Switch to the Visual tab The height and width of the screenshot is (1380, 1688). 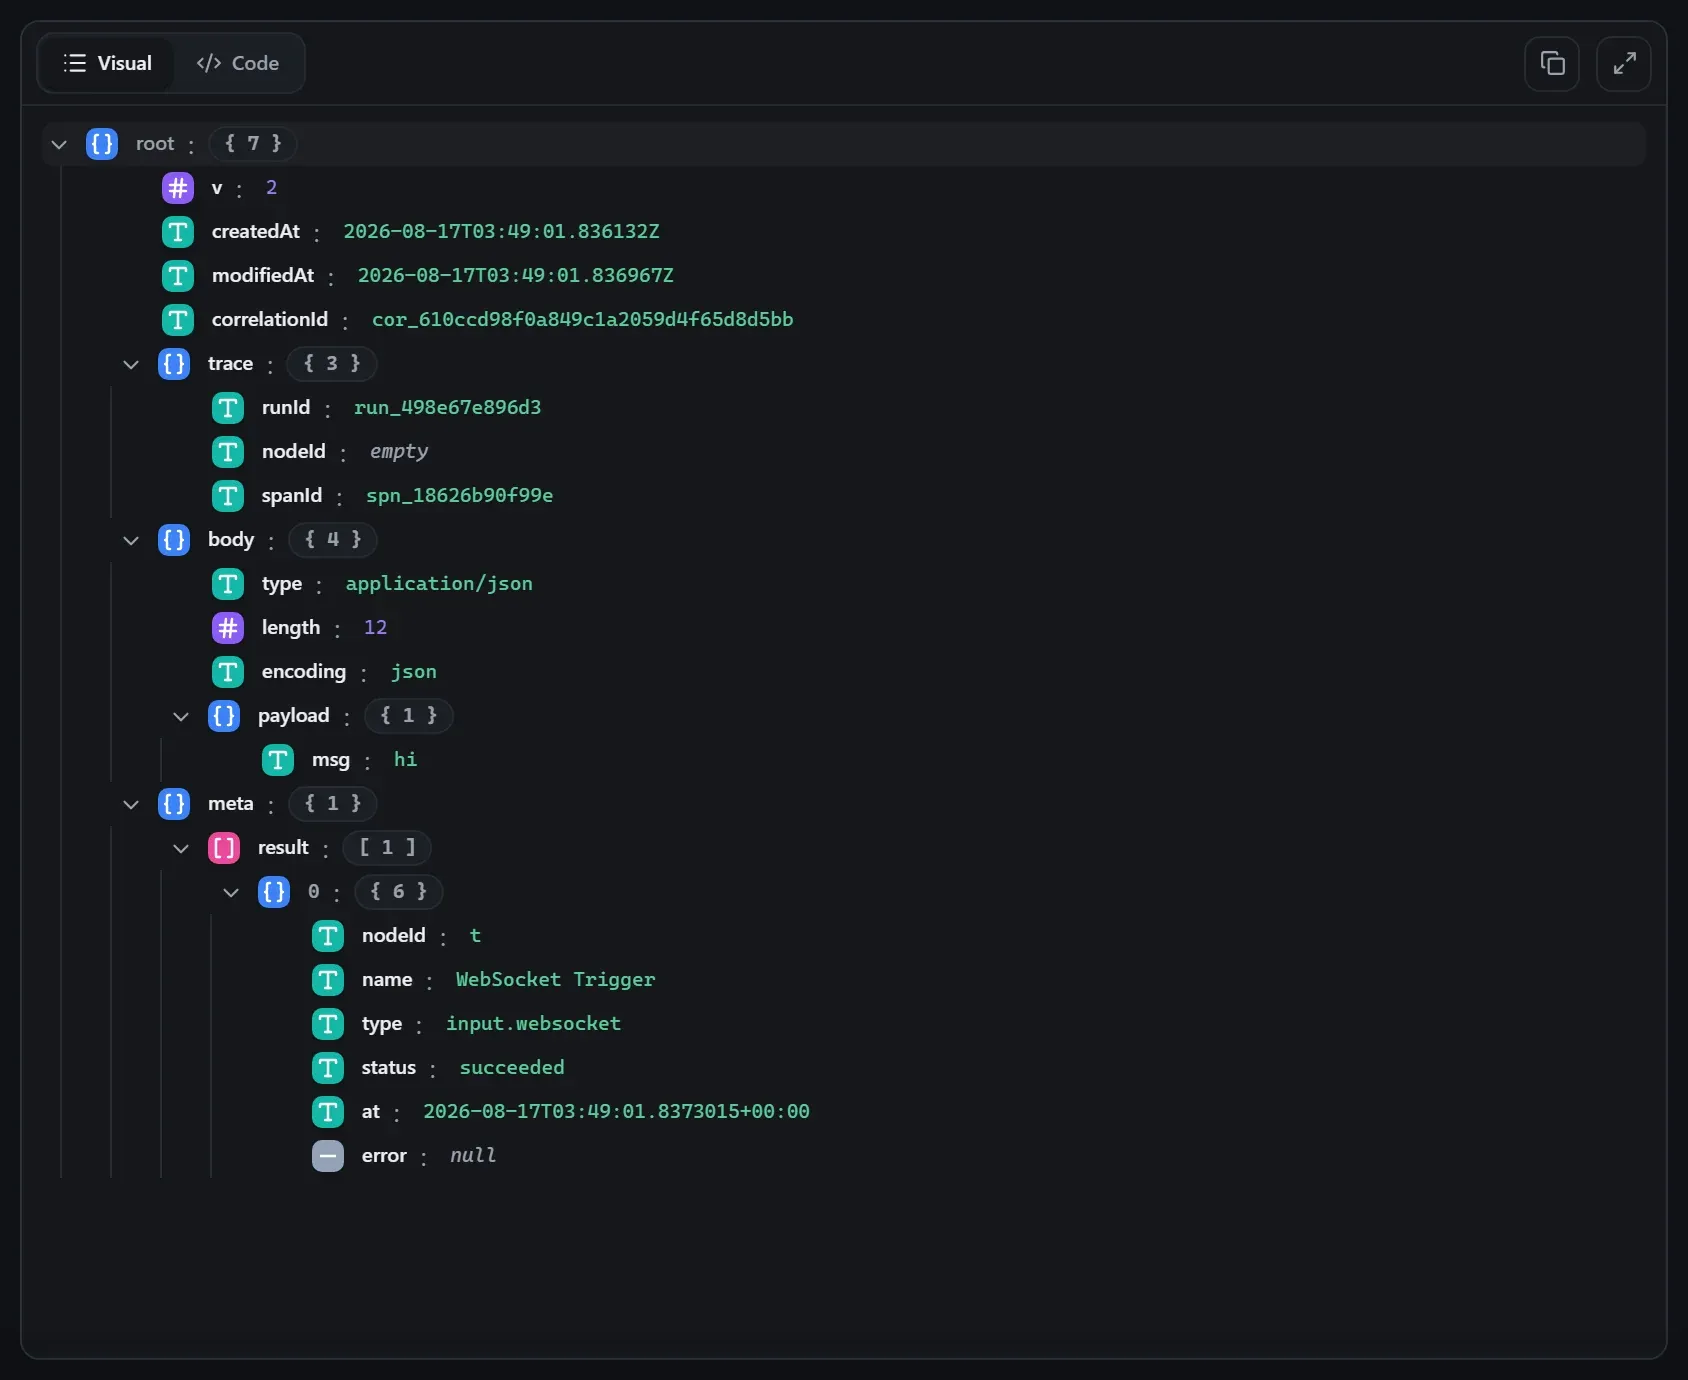107,63
